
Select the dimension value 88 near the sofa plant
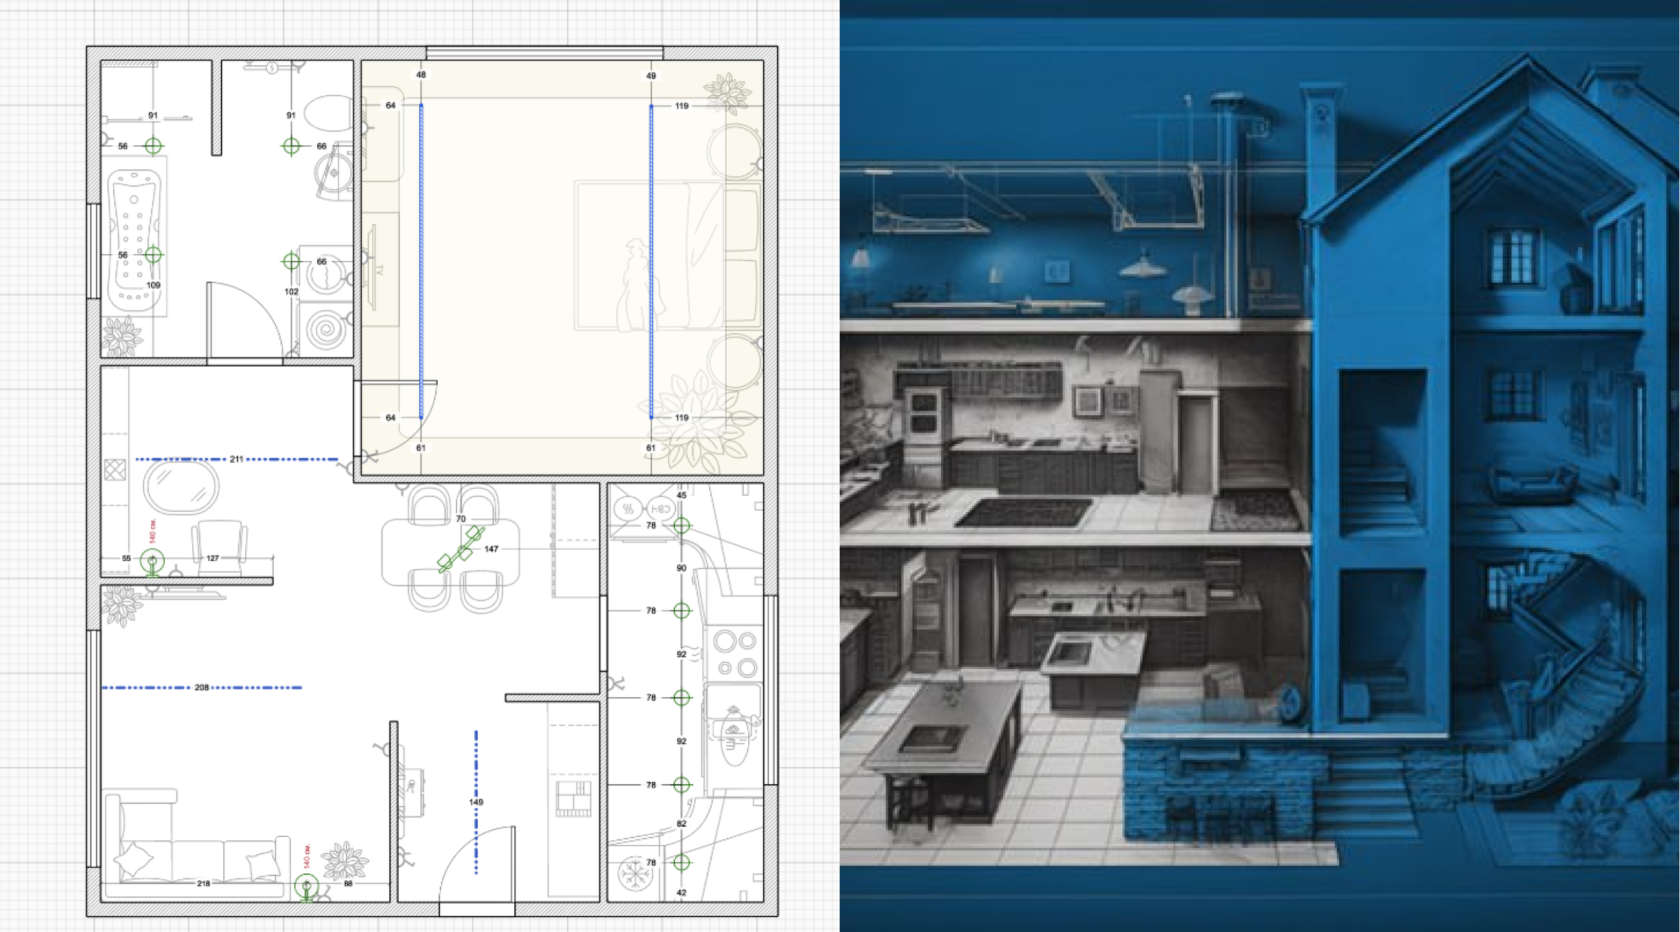coord(349,884)
